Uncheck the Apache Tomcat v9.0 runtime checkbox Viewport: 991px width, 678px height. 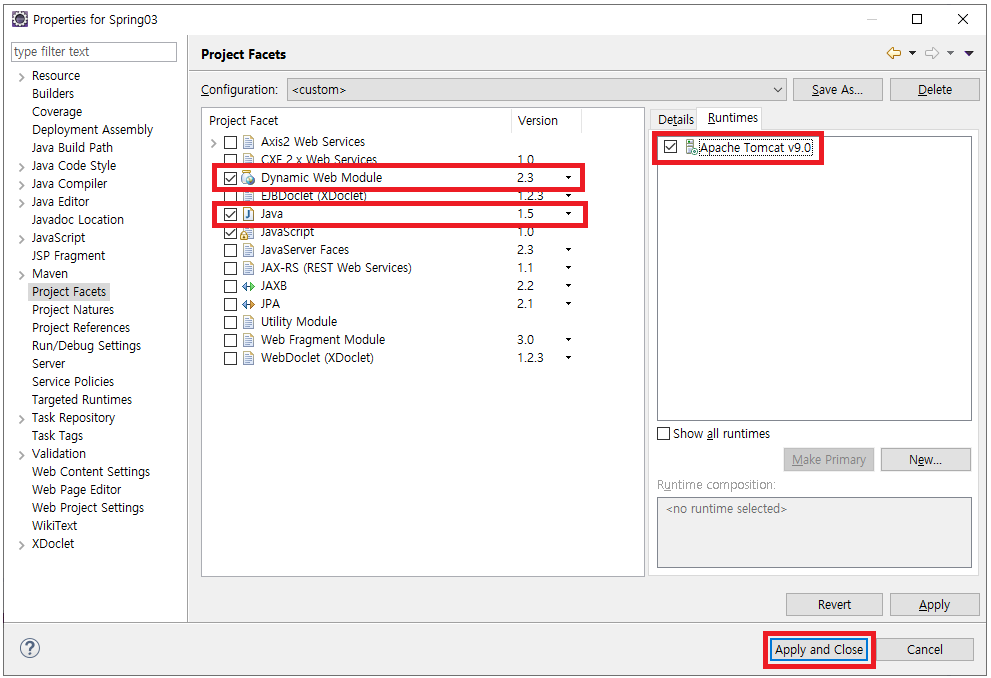click(x=671, y=147)
